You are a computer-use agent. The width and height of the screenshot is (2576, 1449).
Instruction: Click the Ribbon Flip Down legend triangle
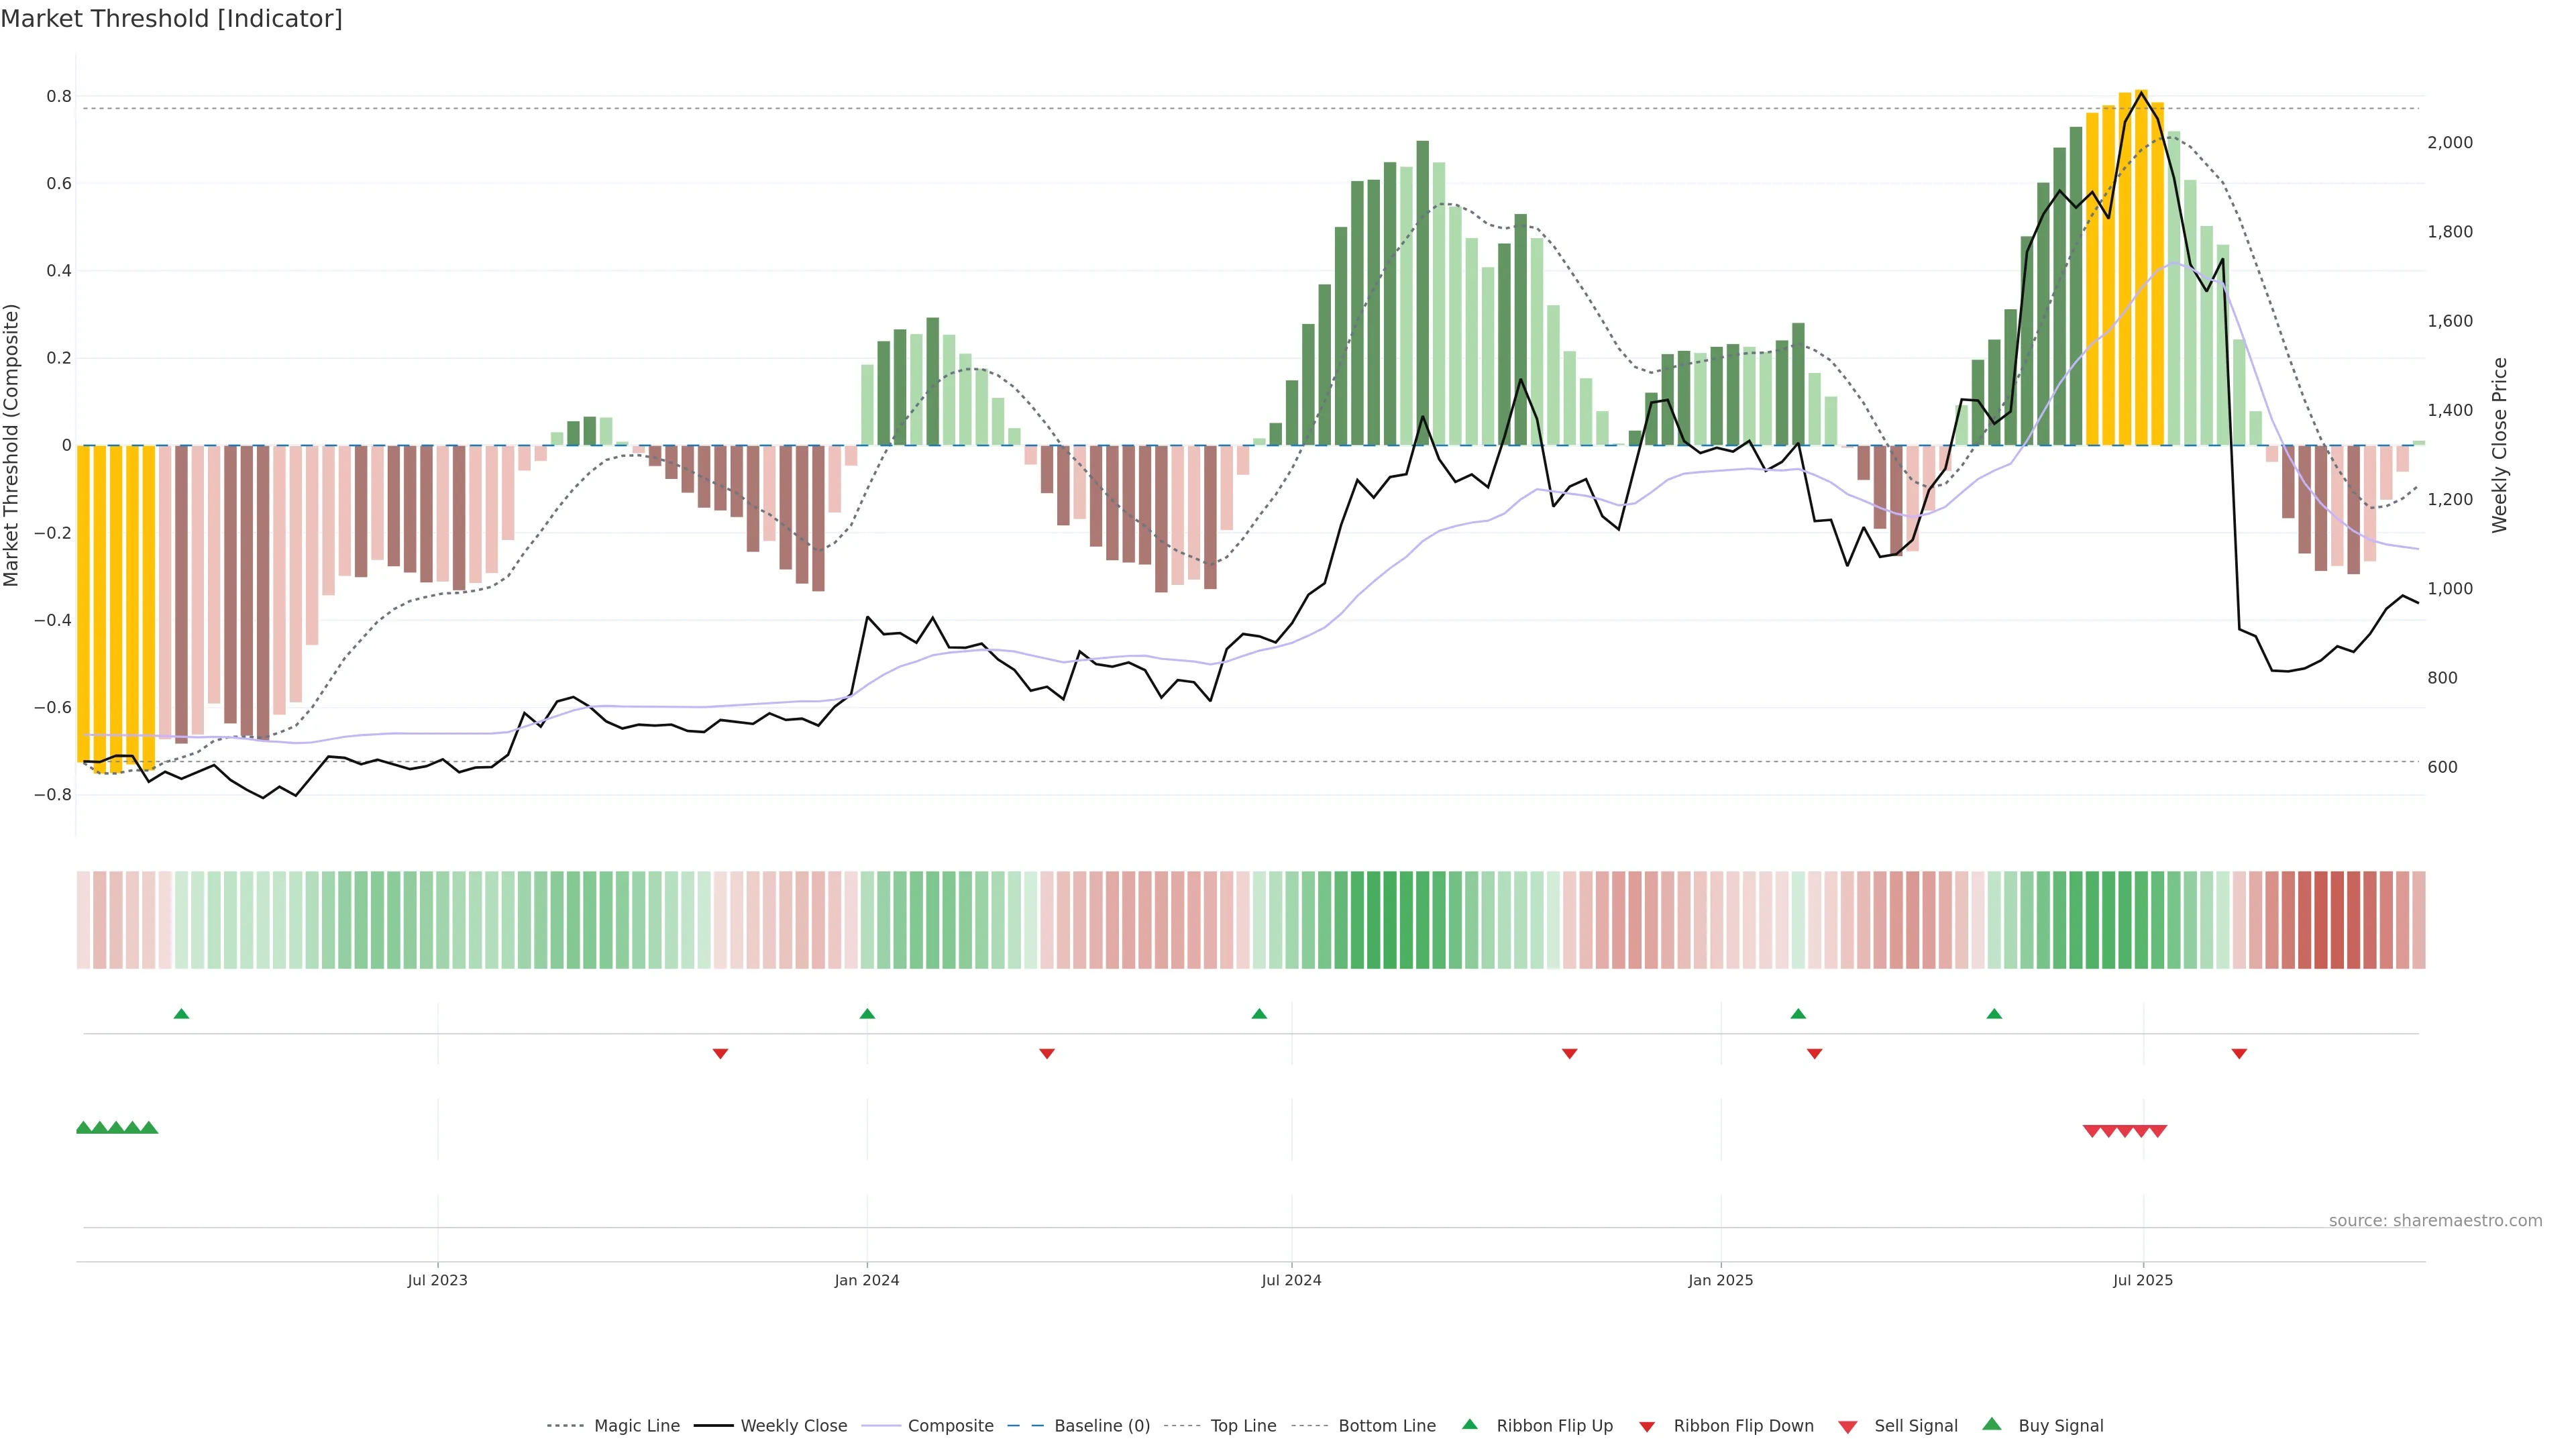coord(1647,1427)
